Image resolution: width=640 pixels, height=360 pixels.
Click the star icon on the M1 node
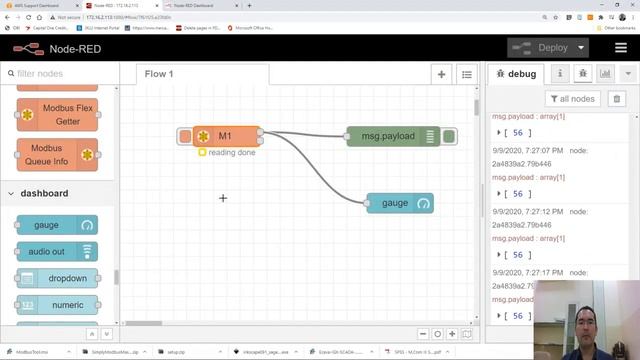pyautogui.click(x=203, y=136)
